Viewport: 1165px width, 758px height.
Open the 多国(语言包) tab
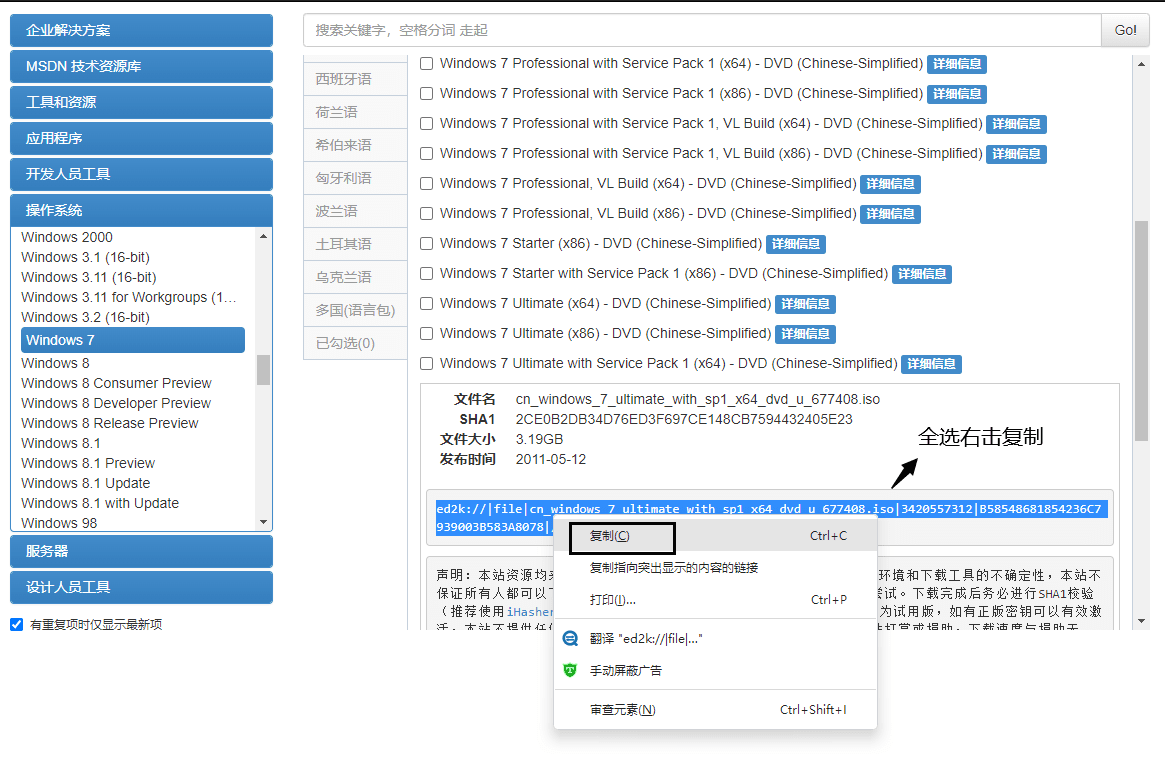tap(355, 310)
